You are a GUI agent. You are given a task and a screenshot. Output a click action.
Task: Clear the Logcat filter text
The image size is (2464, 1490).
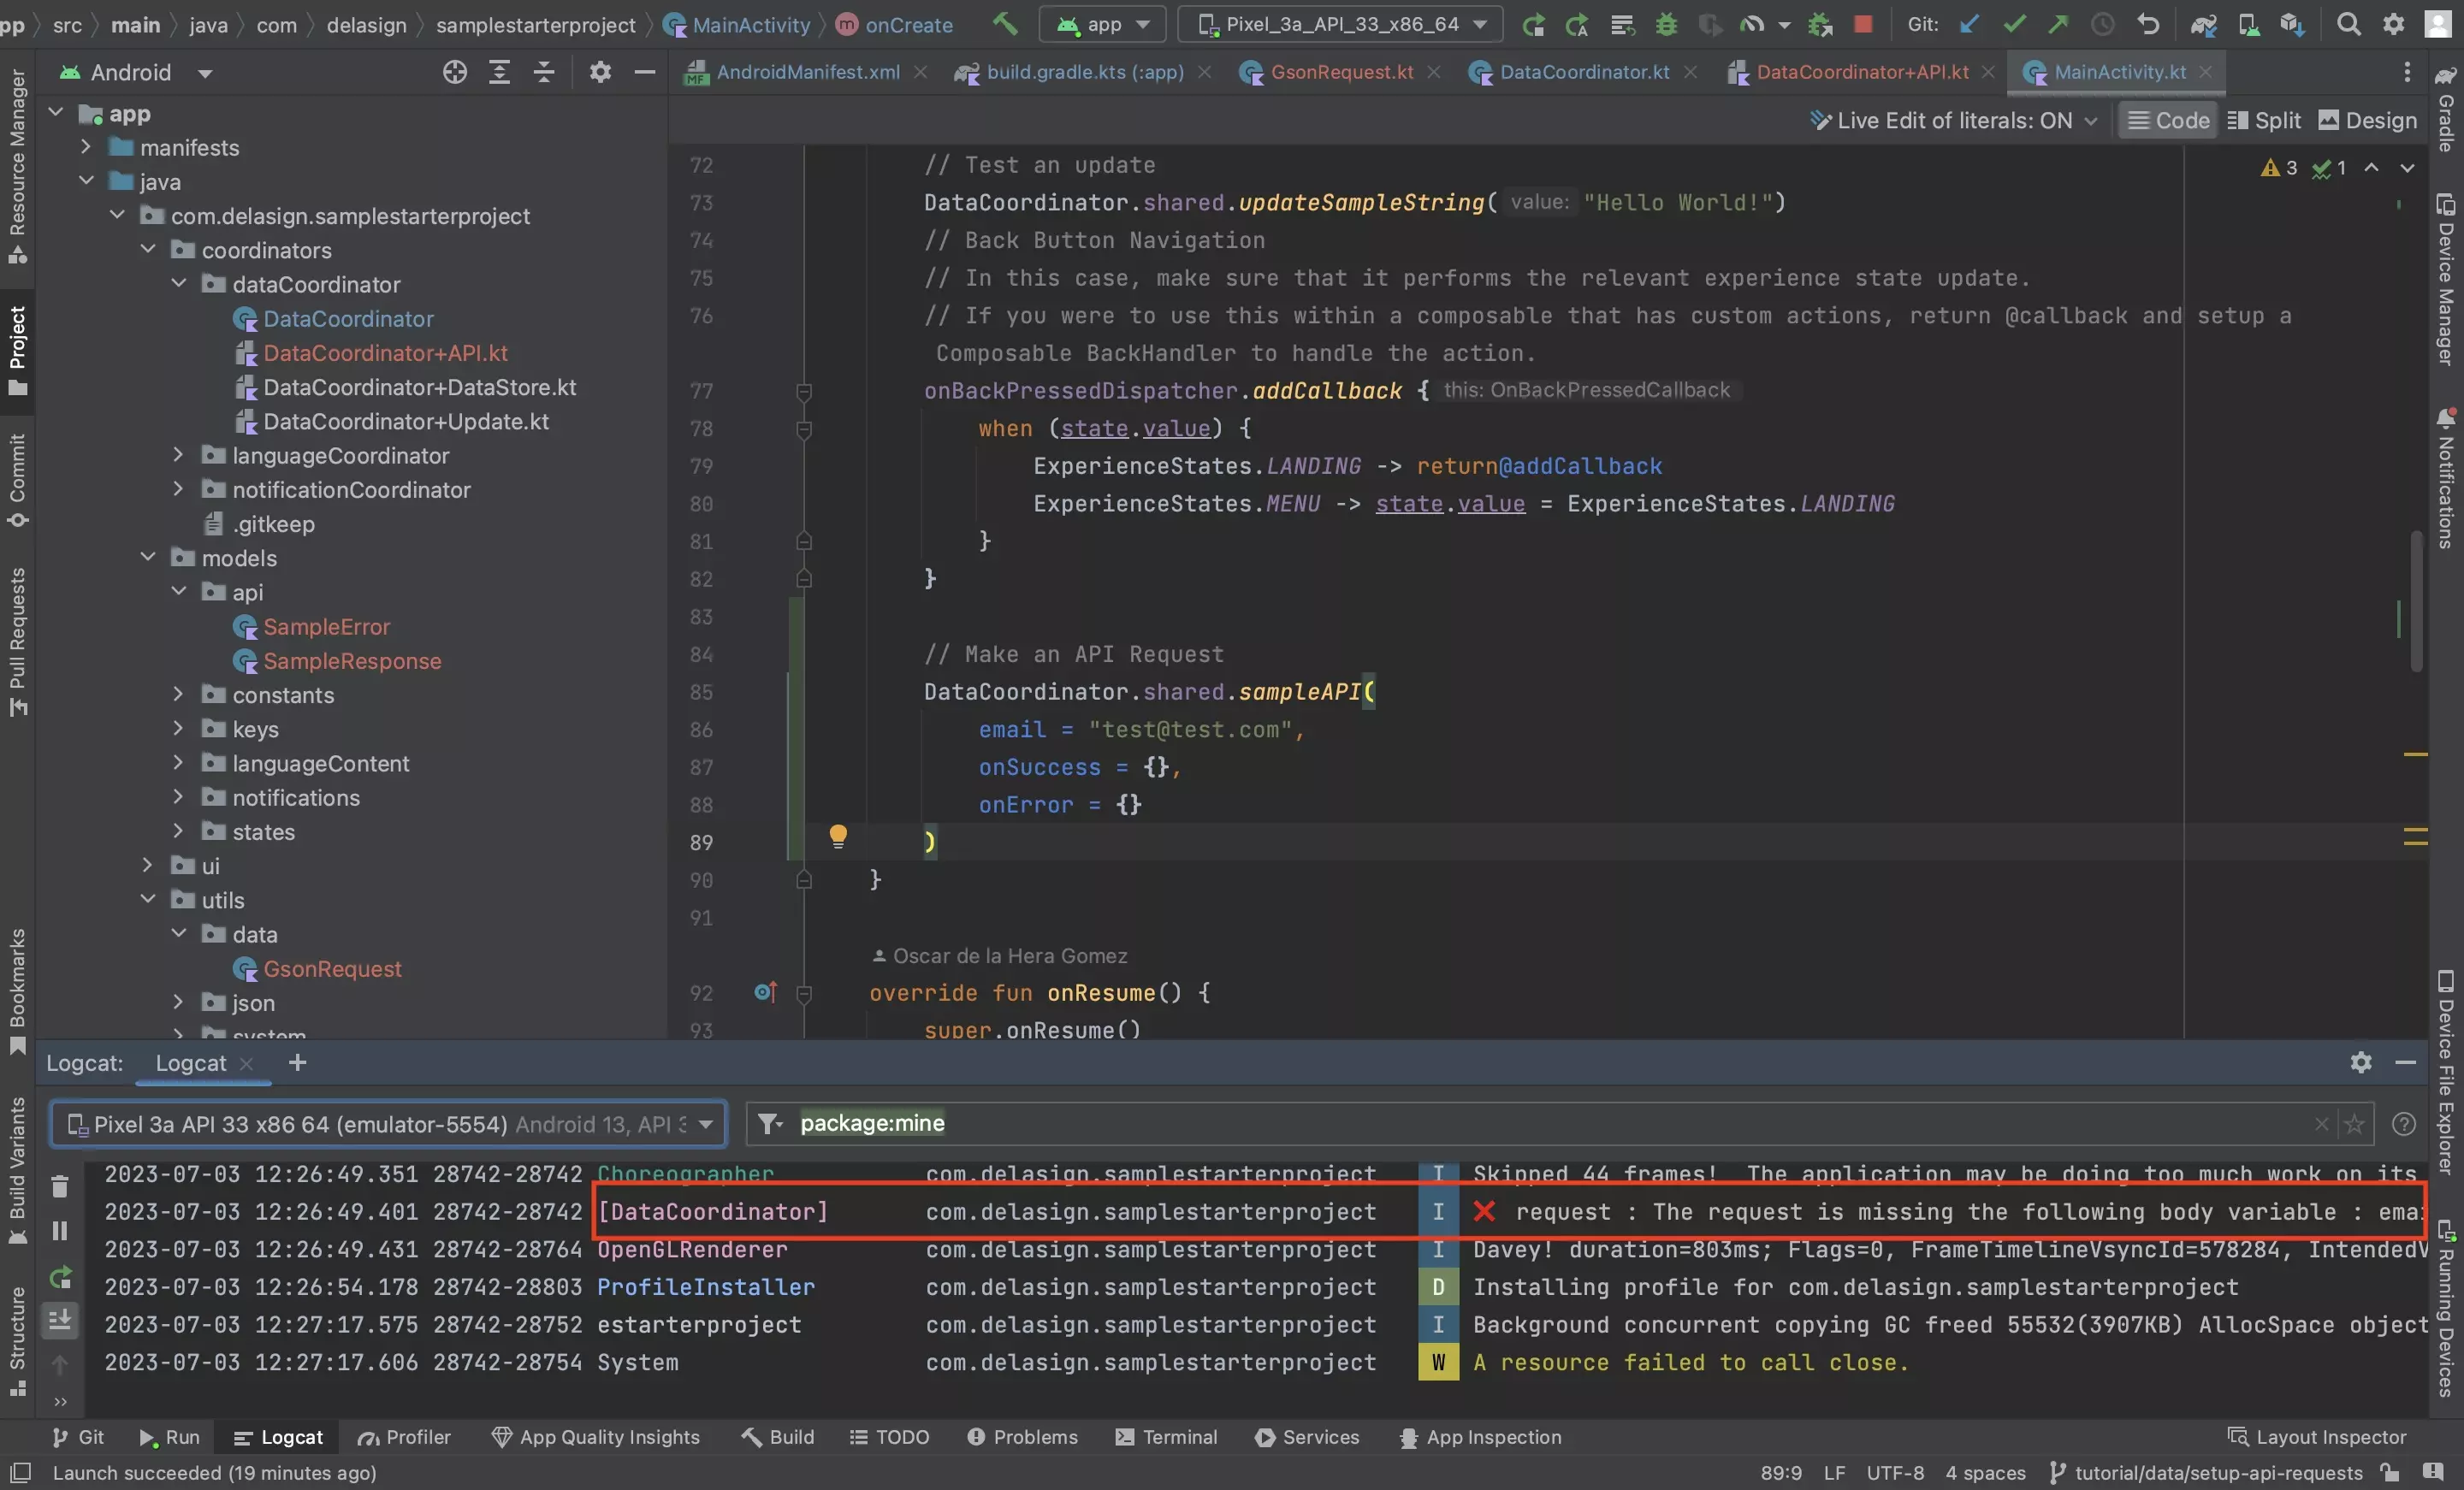(2321, 1124)
